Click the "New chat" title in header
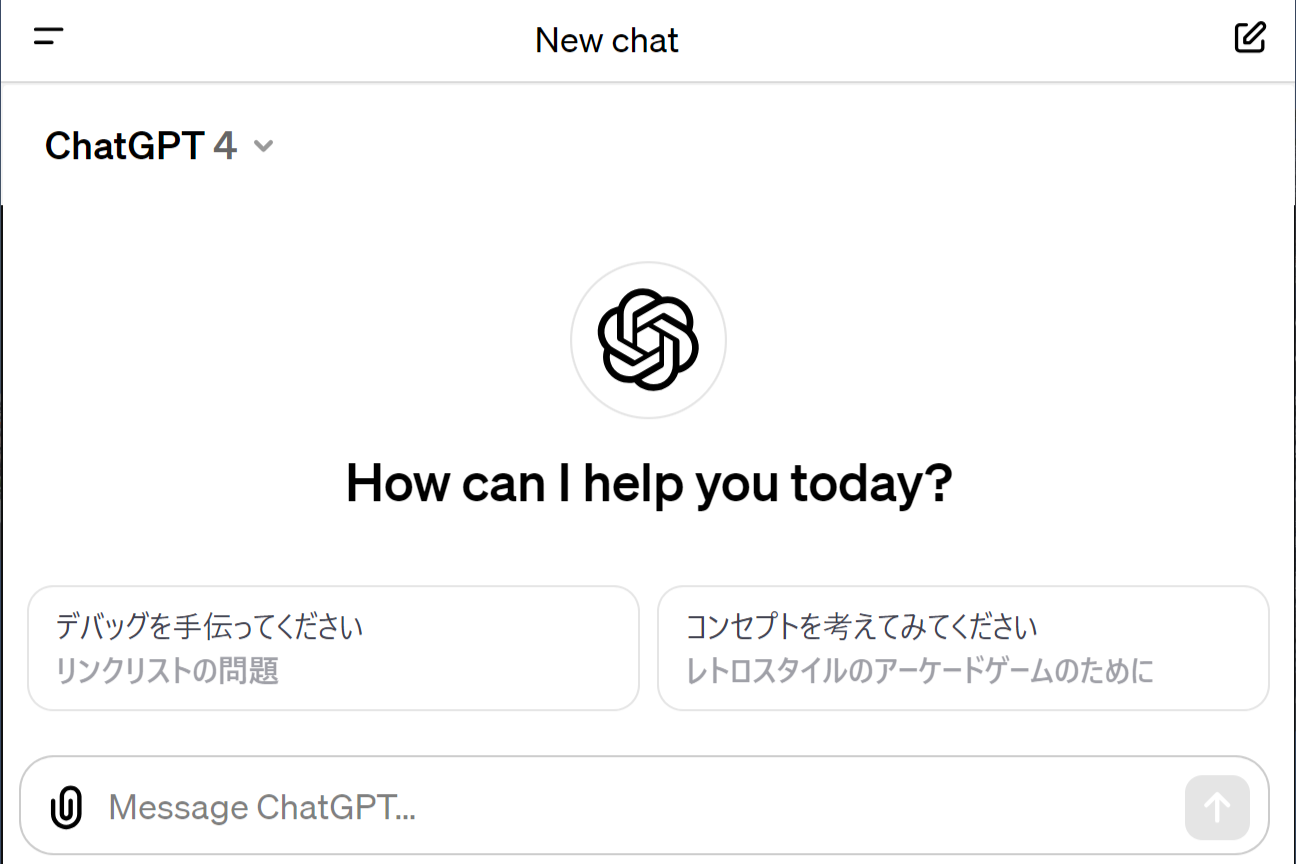 pyautogui.click(x=606, y=41)
